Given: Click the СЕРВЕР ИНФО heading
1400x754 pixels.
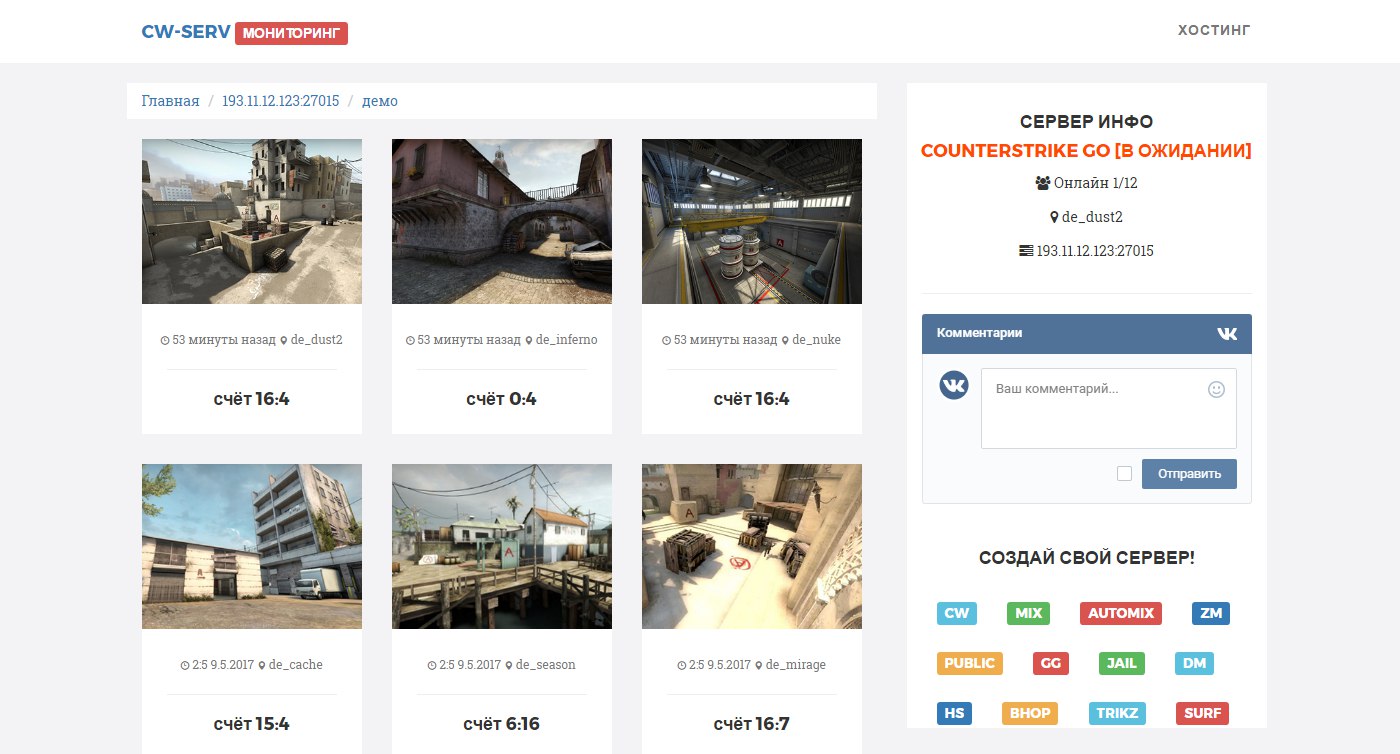Looking at the screenshot, I should 1086,122.
